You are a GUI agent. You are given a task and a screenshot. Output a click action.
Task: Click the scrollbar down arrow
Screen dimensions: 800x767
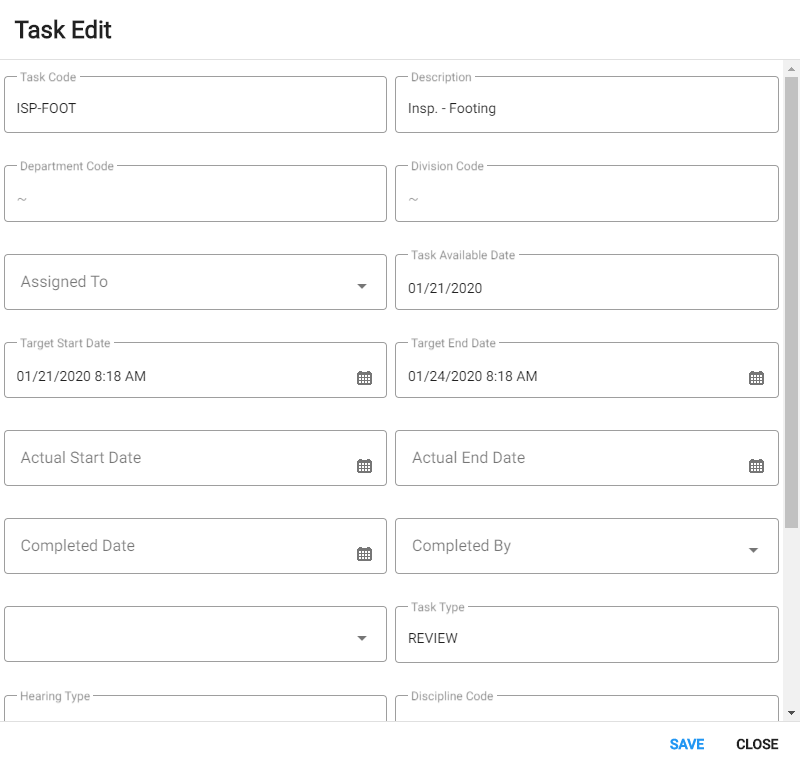coord(791,713)
